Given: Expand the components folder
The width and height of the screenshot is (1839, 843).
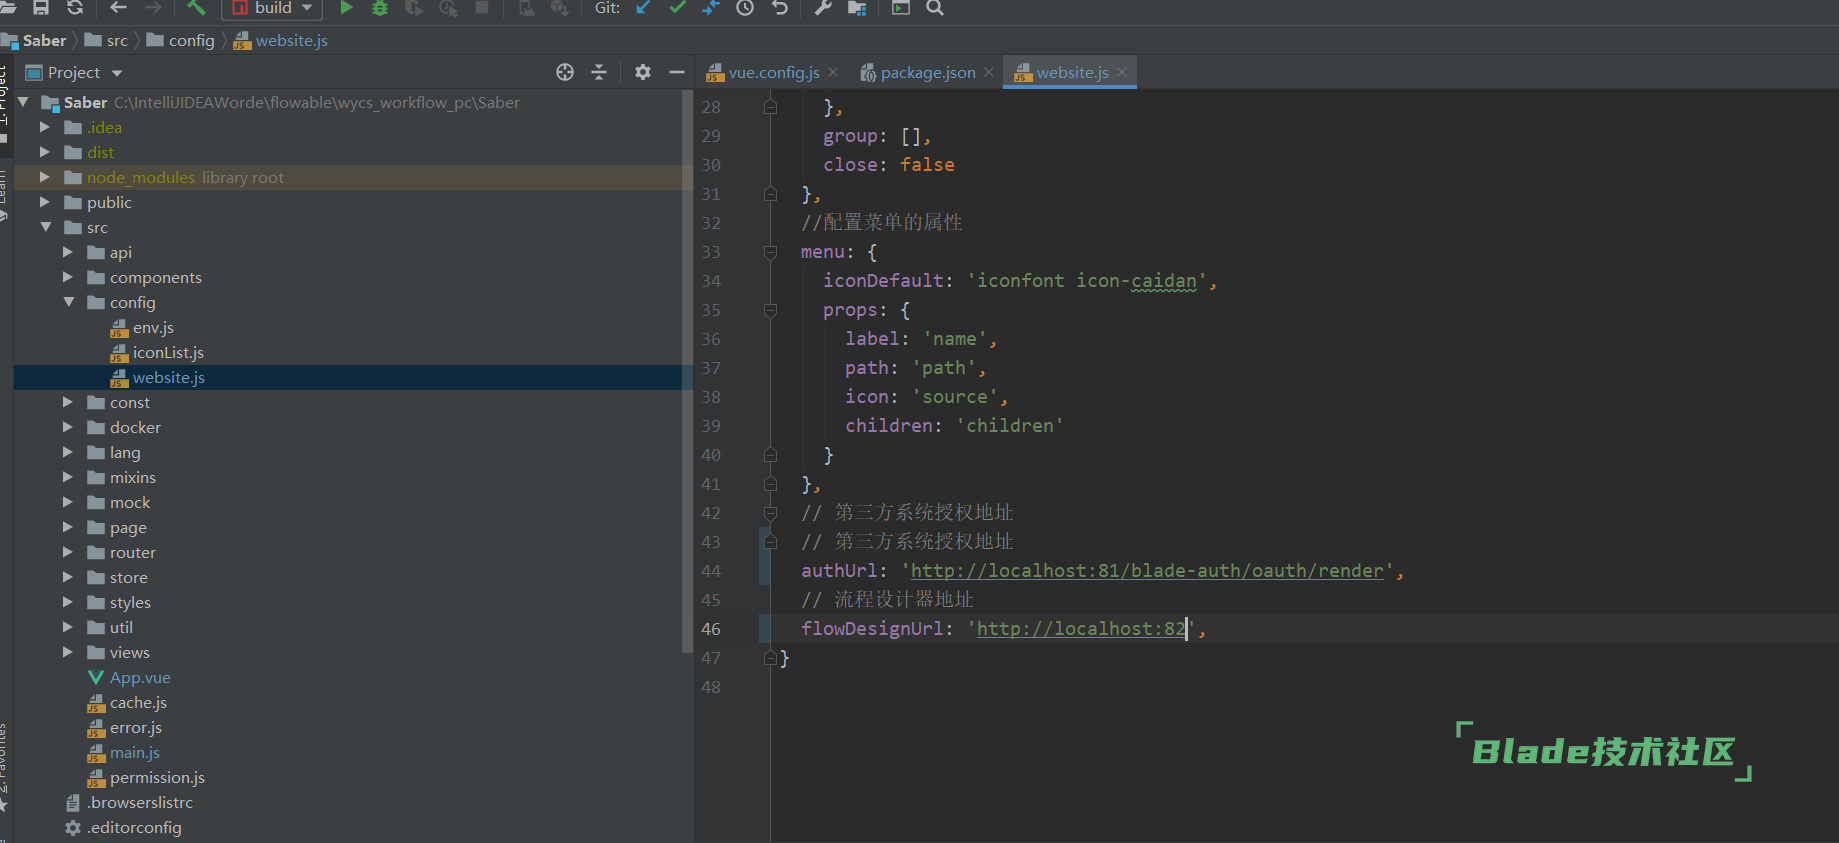Looking at the screenshot, I should pos(68,277).
